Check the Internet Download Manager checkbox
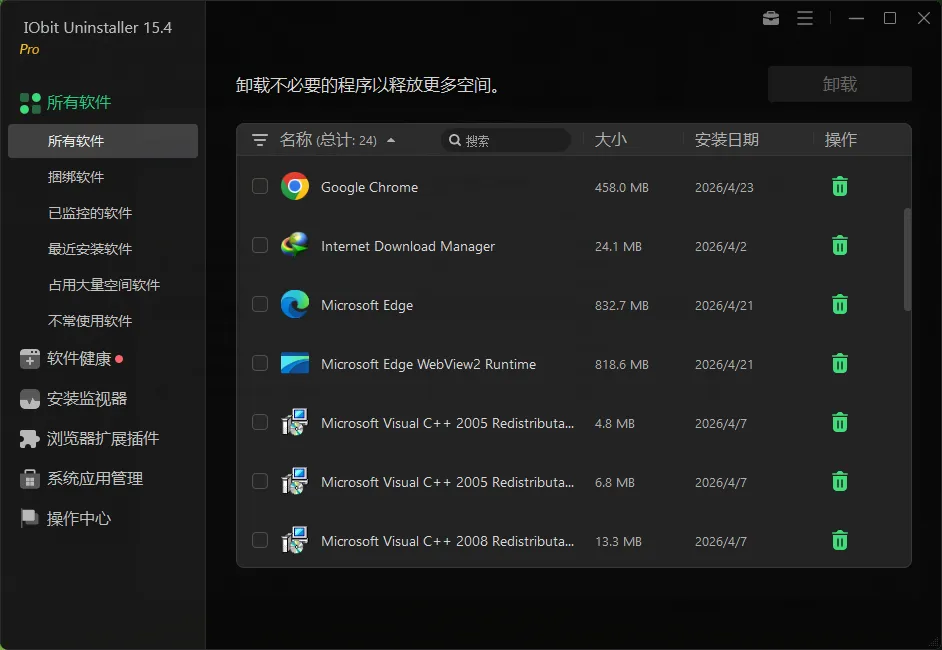Image resolution: width=942 pixels, height=650 pixels. click(260, 245)
